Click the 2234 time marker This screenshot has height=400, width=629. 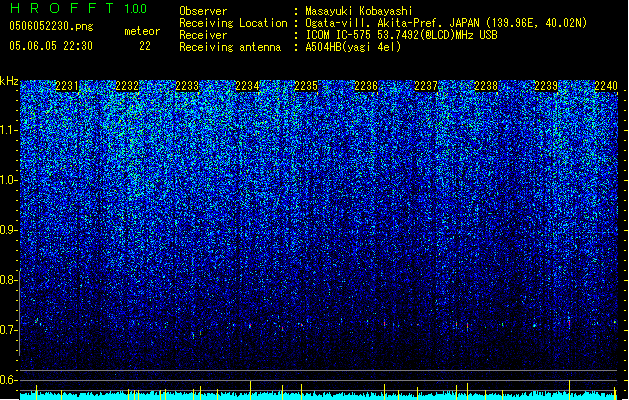click(x=247, y=86)
